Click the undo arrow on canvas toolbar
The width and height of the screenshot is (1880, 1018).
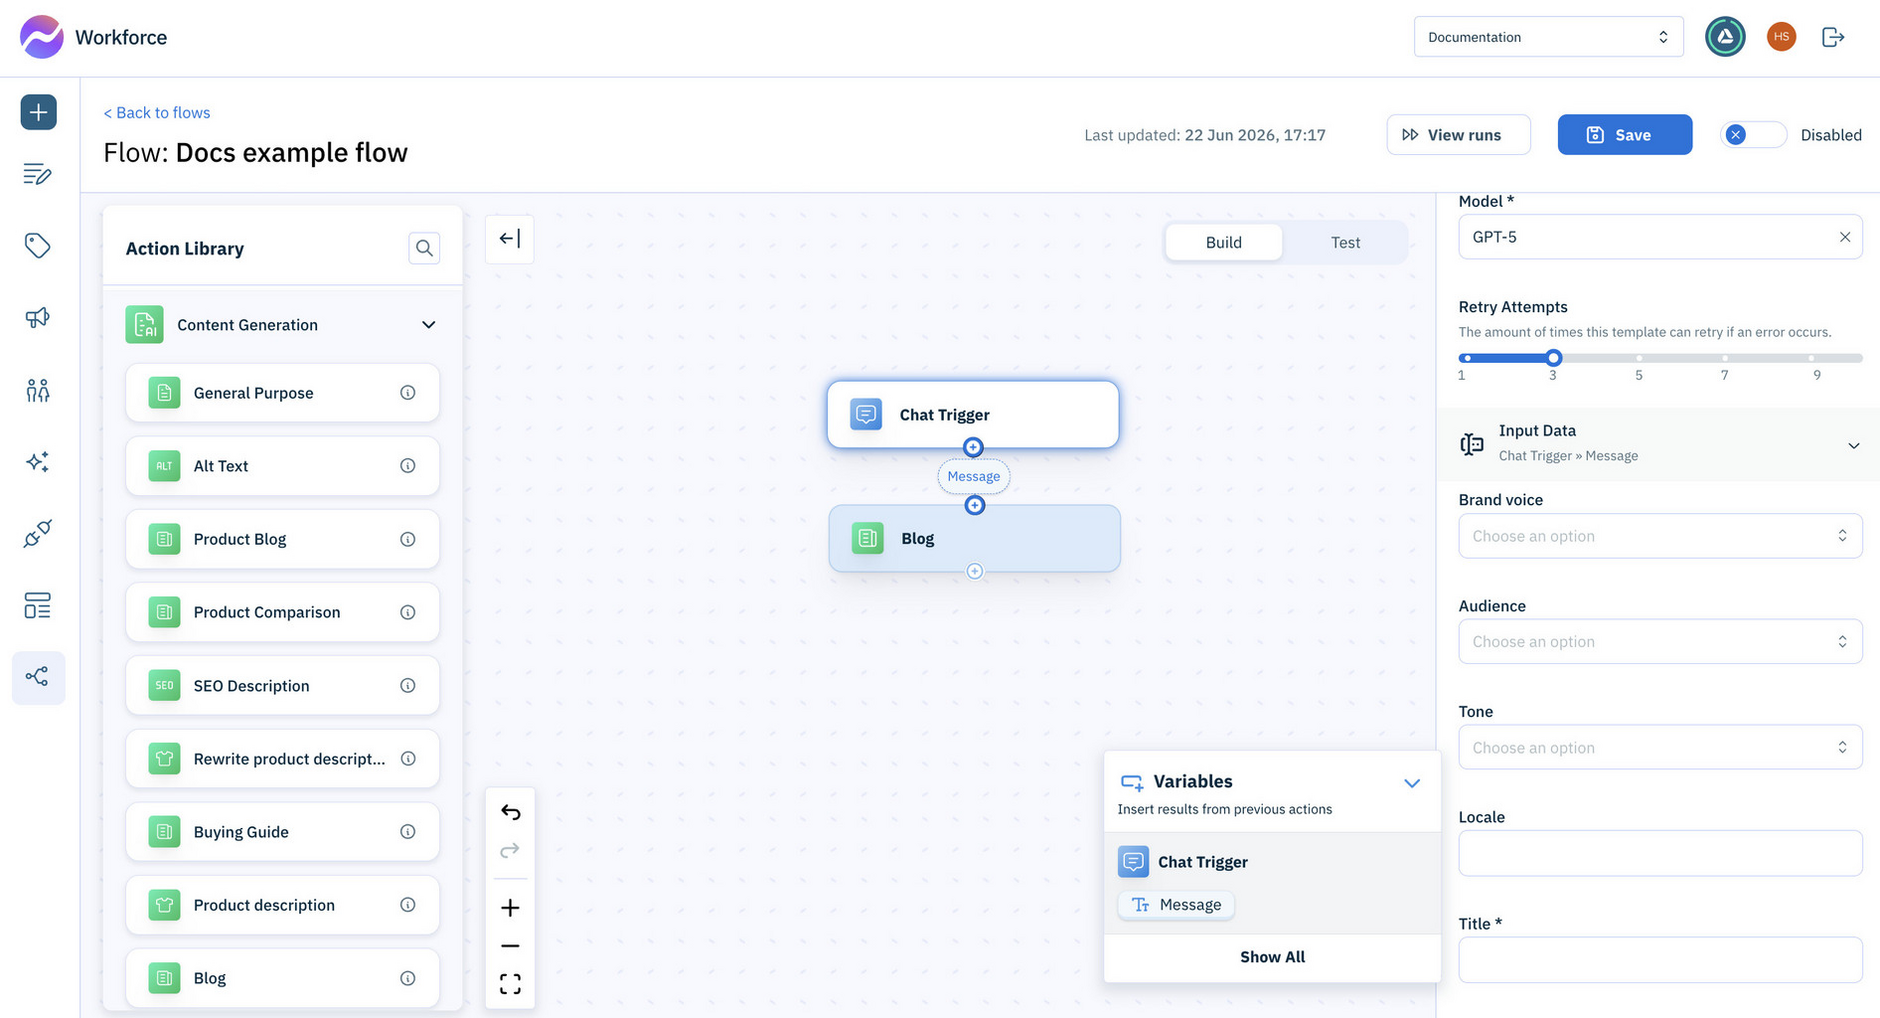(x=510, y=812)
